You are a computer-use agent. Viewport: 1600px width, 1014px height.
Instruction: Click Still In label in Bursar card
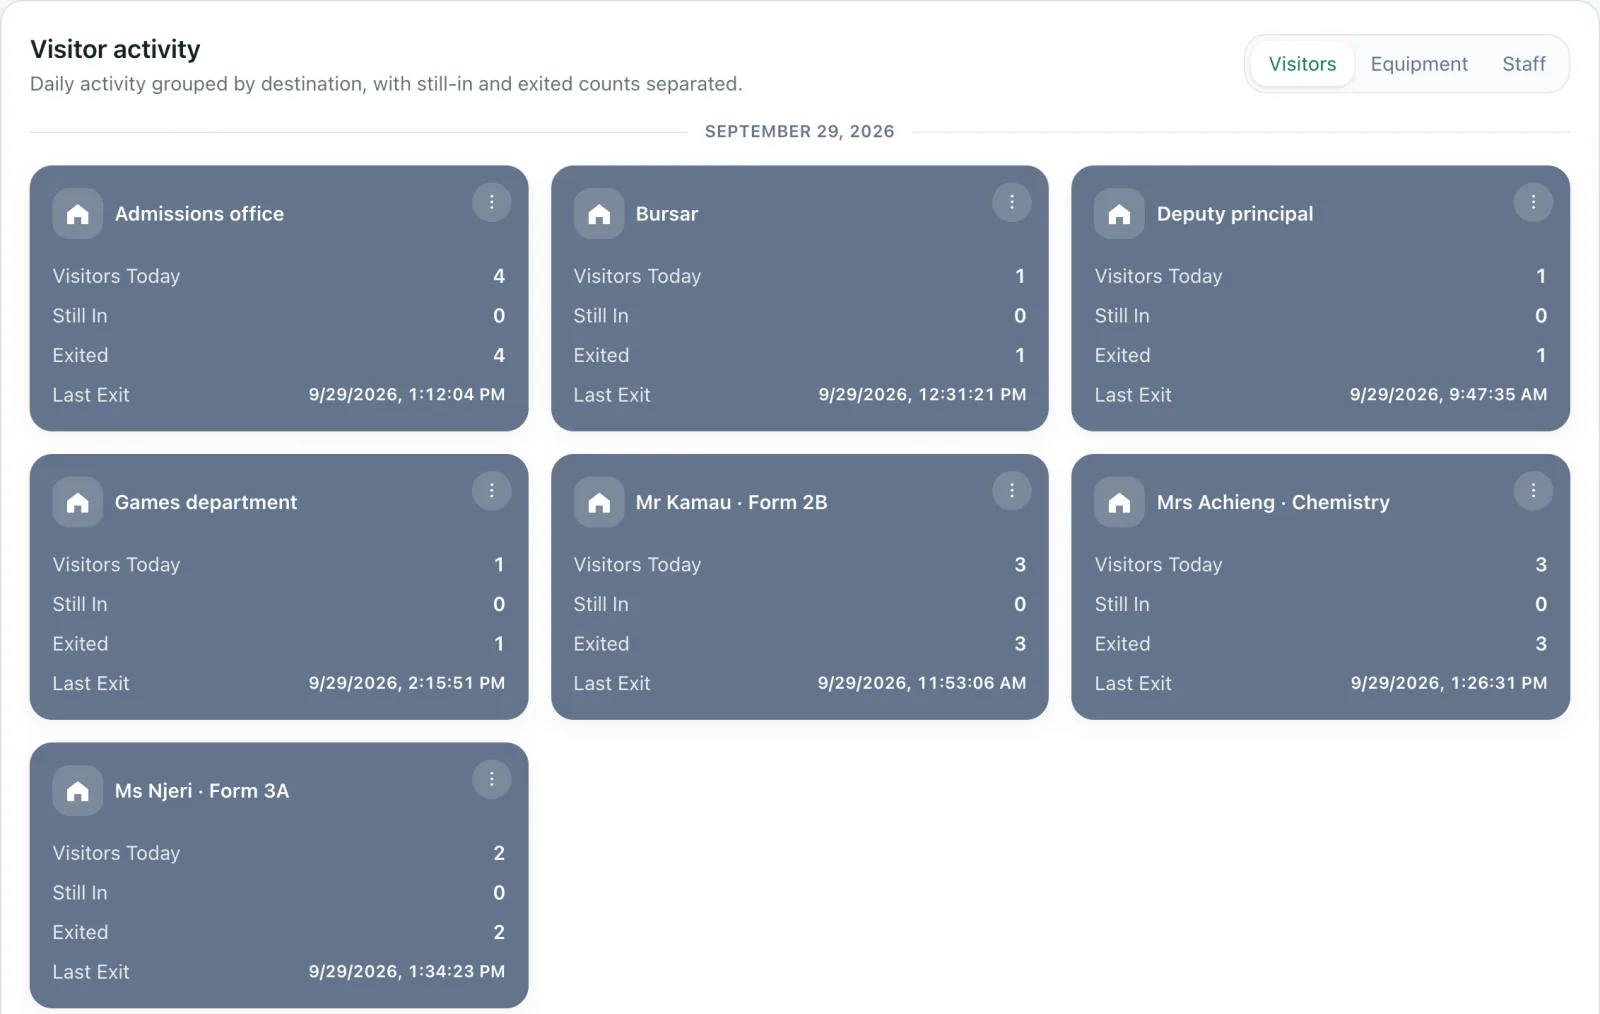click(601, 316)
